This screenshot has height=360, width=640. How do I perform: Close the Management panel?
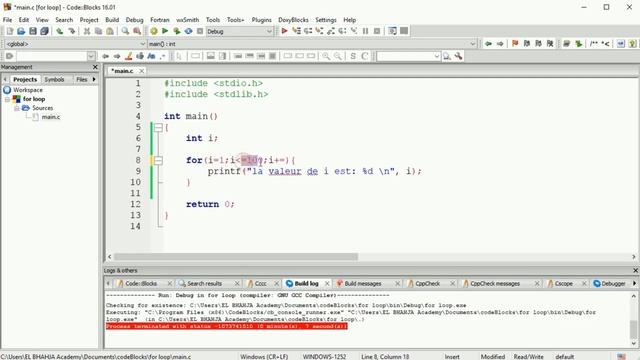95,67
